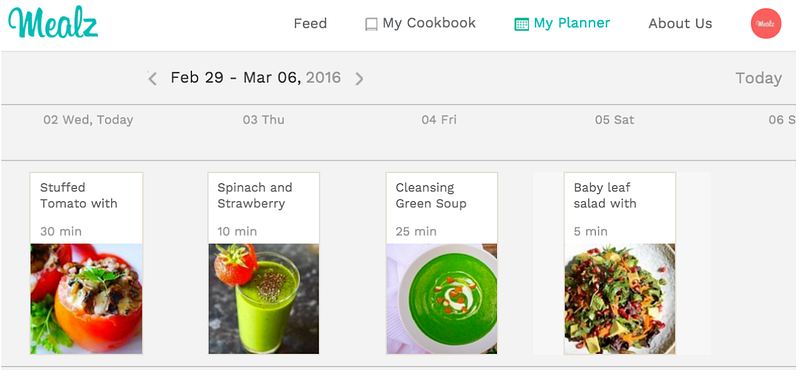
Task: Open the Stuffed Tomato recipe photo
Action: coord(86,299)
